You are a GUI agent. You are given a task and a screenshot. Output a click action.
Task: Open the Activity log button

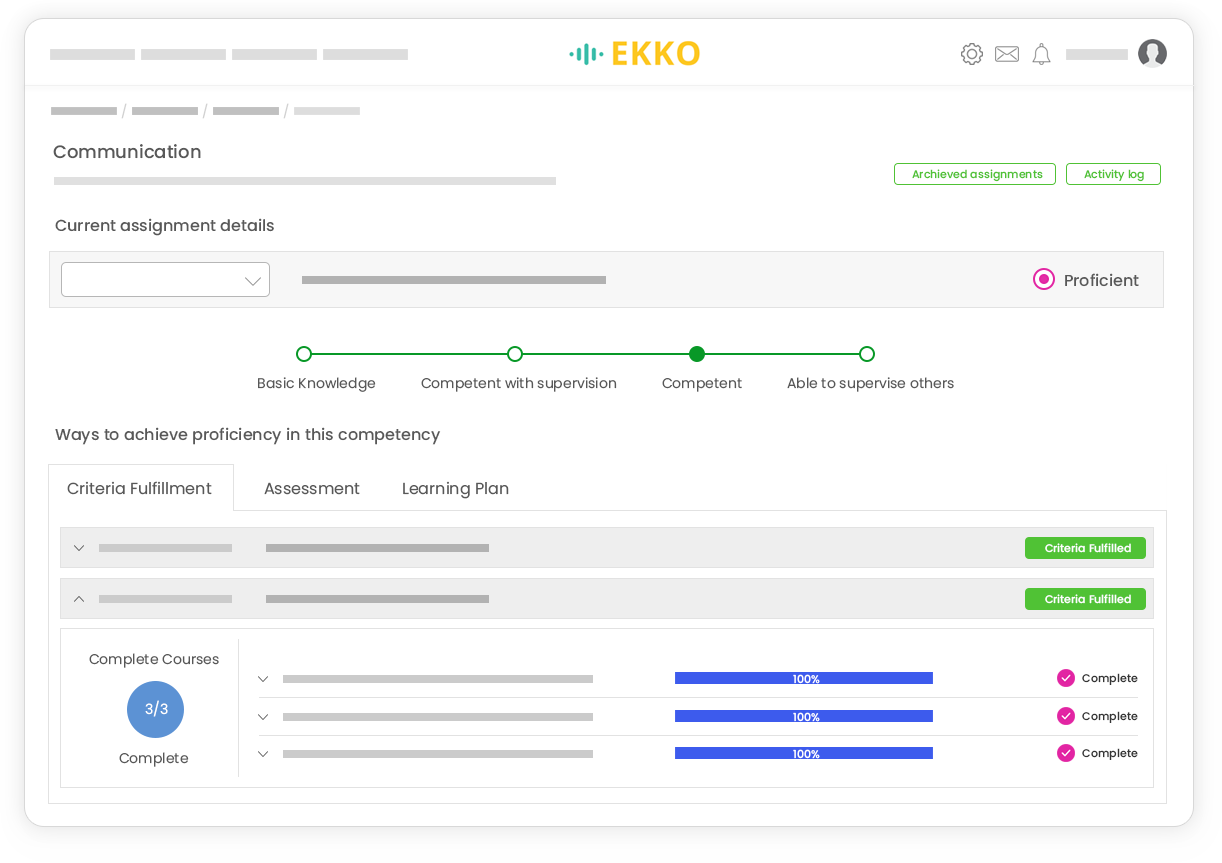[x=1113, y=174]
